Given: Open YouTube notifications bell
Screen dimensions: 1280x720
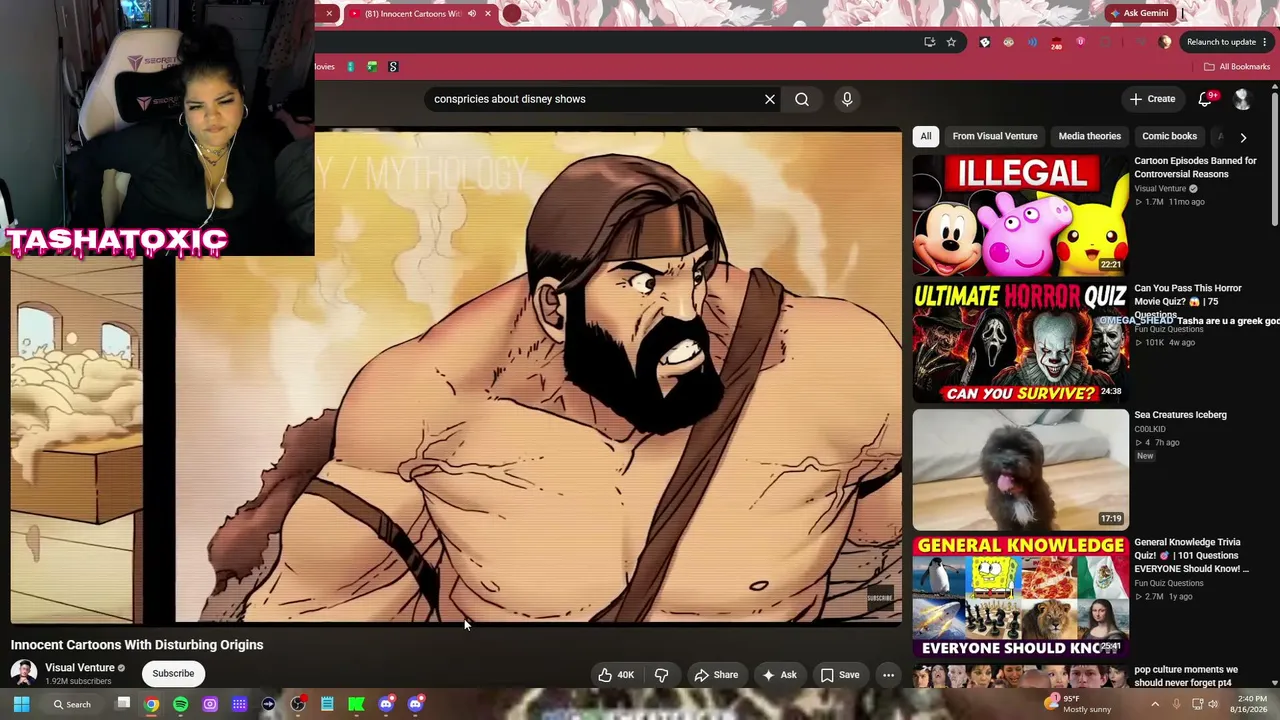Looking at the screenshot, I should pos(1205,99).
